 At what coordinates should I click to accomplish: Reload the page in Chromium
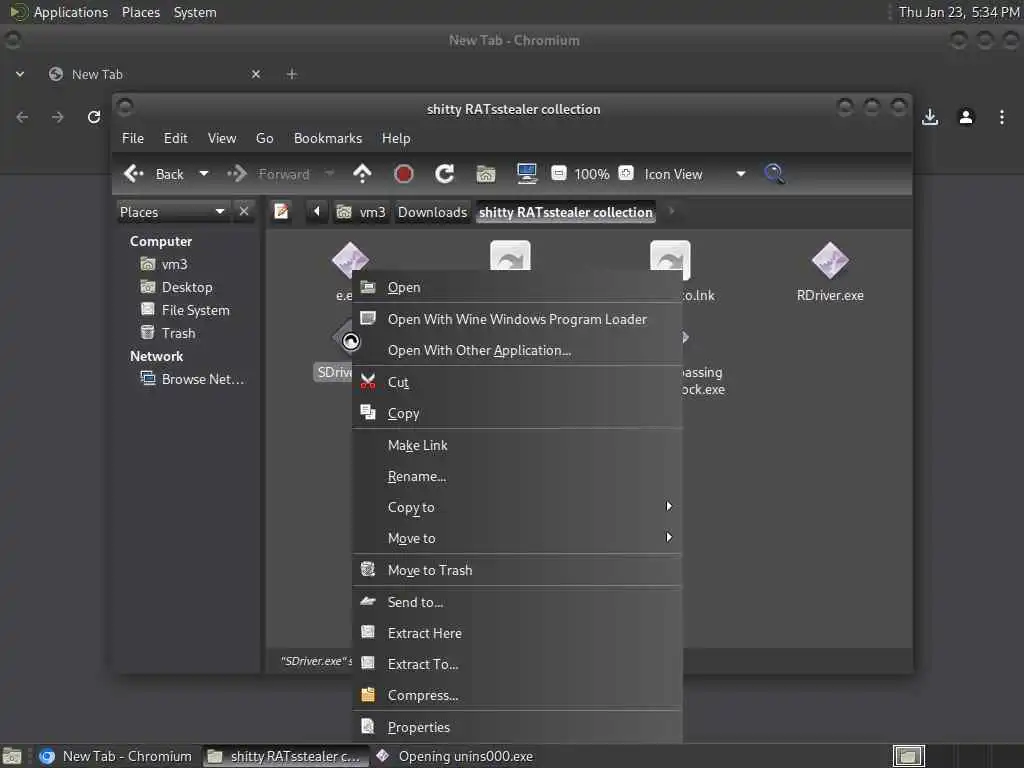click(94, 117)
